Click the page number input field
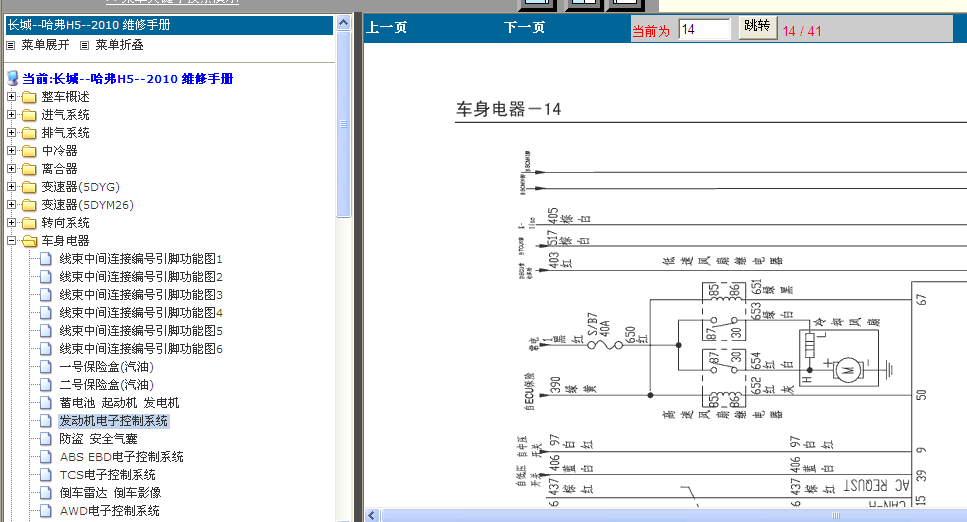The width and height of the screenshot is (967, 522). 704,29
